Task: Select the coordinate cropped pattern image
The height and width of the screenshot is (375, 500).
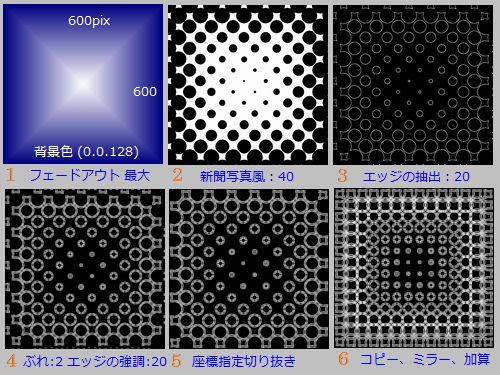Action: 249,269
